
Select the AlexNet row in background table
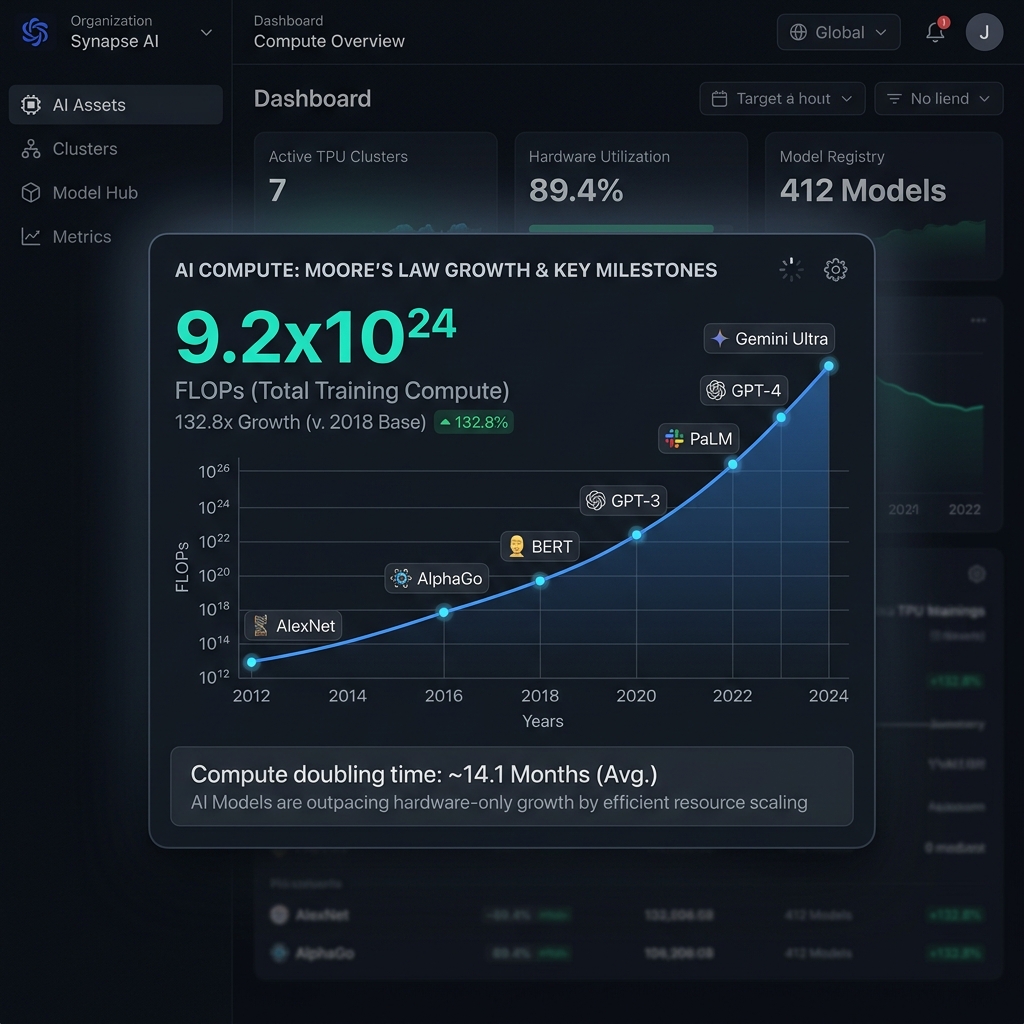(628, 915)
